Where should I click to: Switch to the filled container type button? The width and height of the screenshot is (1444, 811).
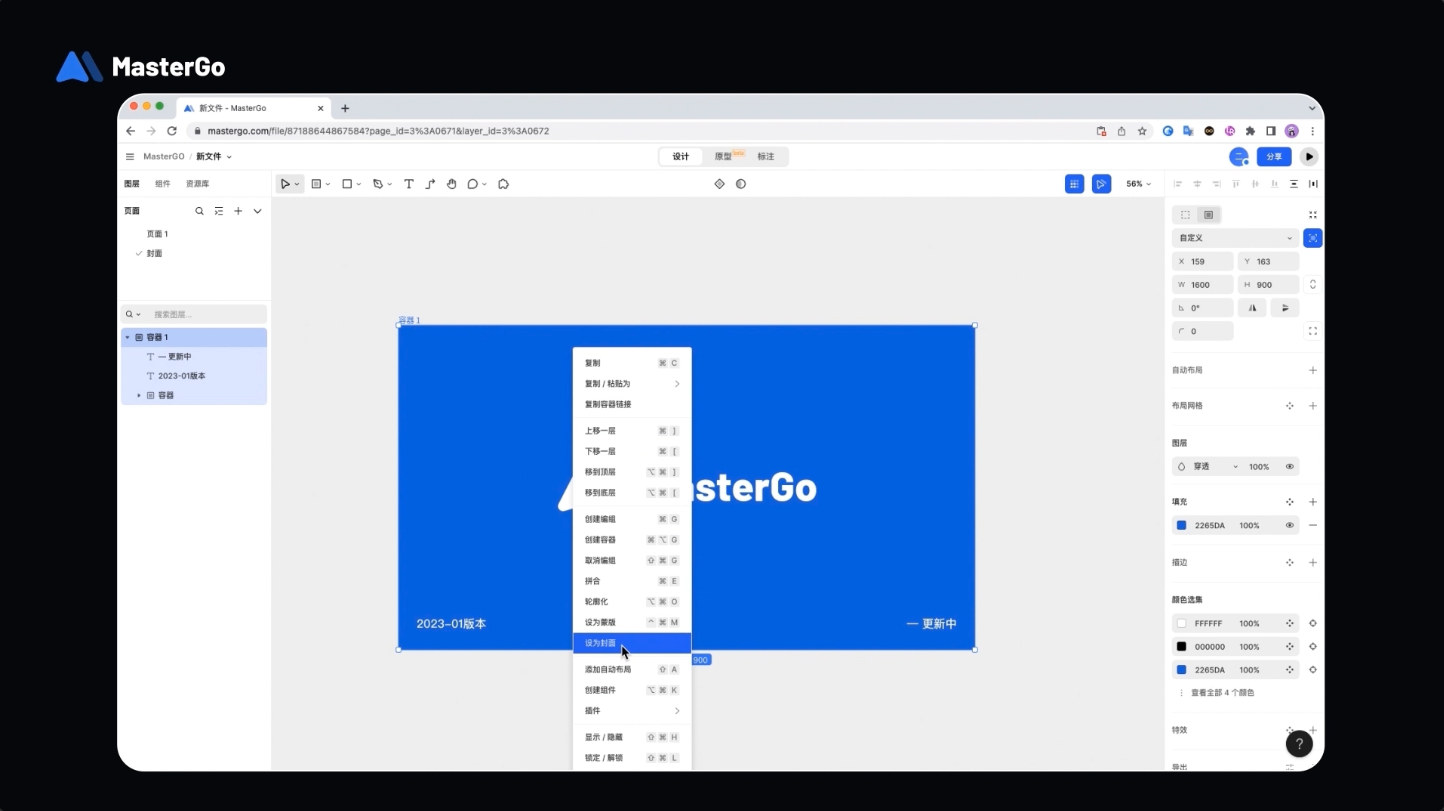tap(1208, 215)
